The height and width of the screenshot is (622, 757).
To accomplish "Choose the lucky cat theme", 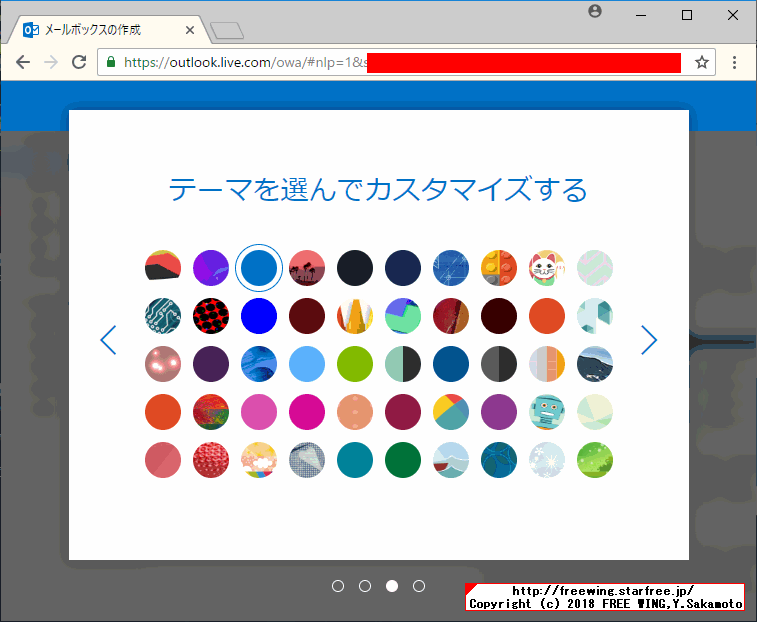I will [547, 268].
